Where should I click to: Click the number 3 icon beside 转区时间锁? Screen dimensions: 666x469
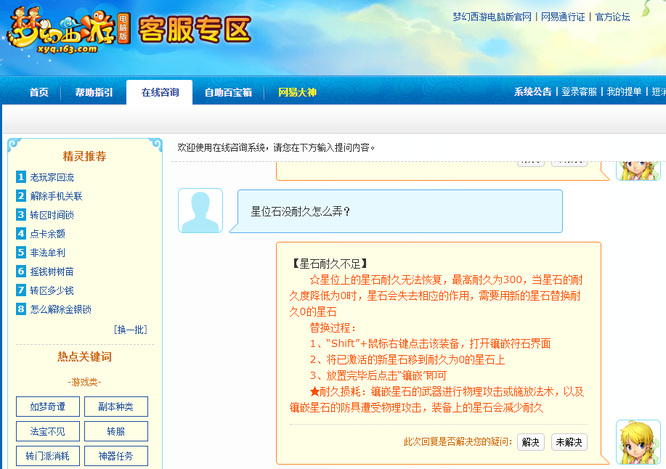pyautogui.click(x=21, y=215)
